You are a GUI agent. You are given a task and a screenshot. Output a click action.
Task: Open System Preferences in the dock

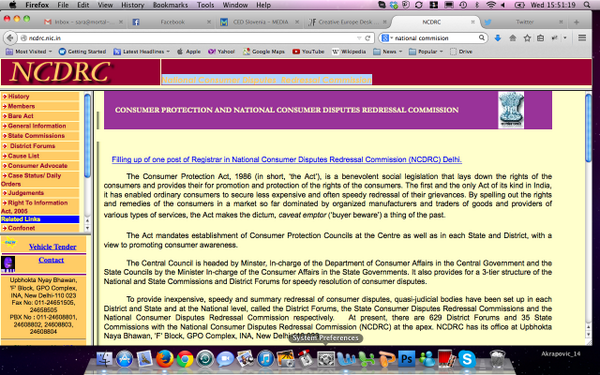[x=326, y=359]
